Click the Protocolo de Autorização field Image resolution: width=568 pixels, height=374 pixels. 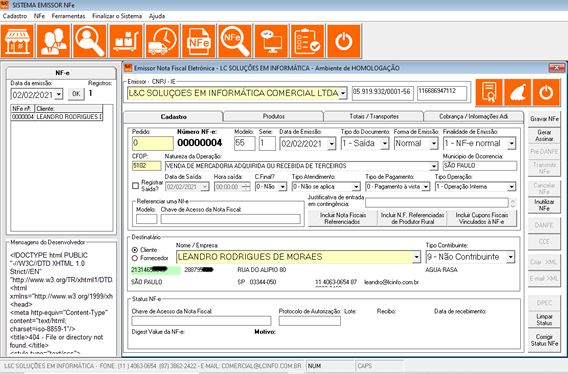[309, 321]
